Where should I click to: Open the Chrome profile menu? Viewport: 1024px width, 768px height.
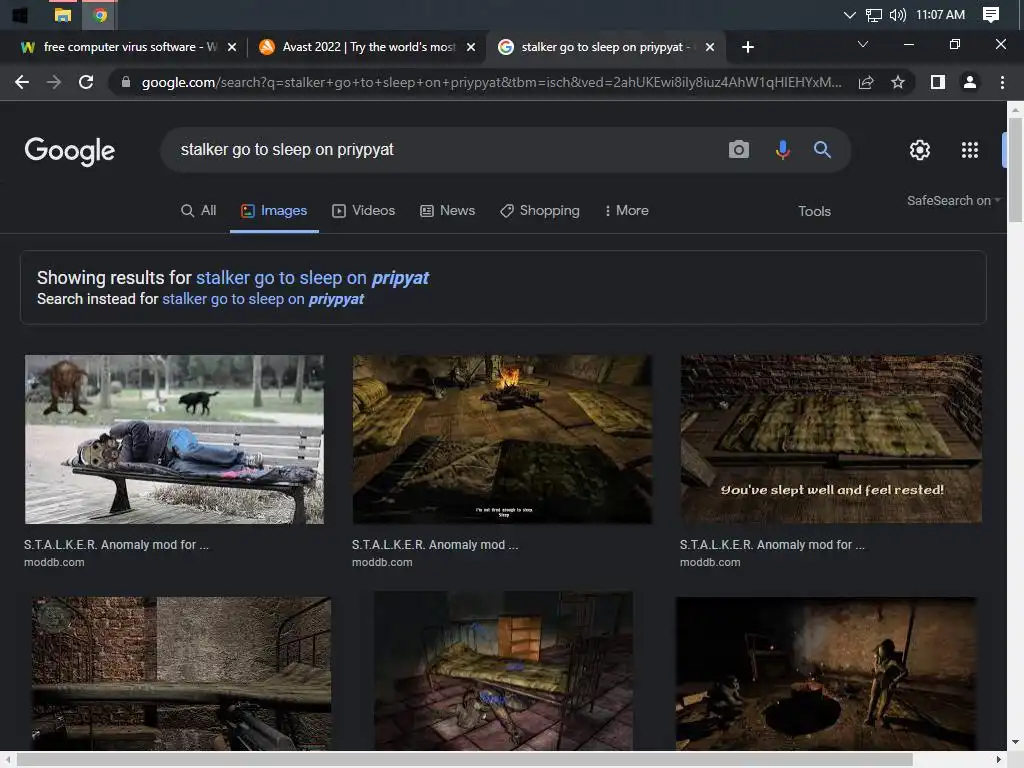(970, 82)
